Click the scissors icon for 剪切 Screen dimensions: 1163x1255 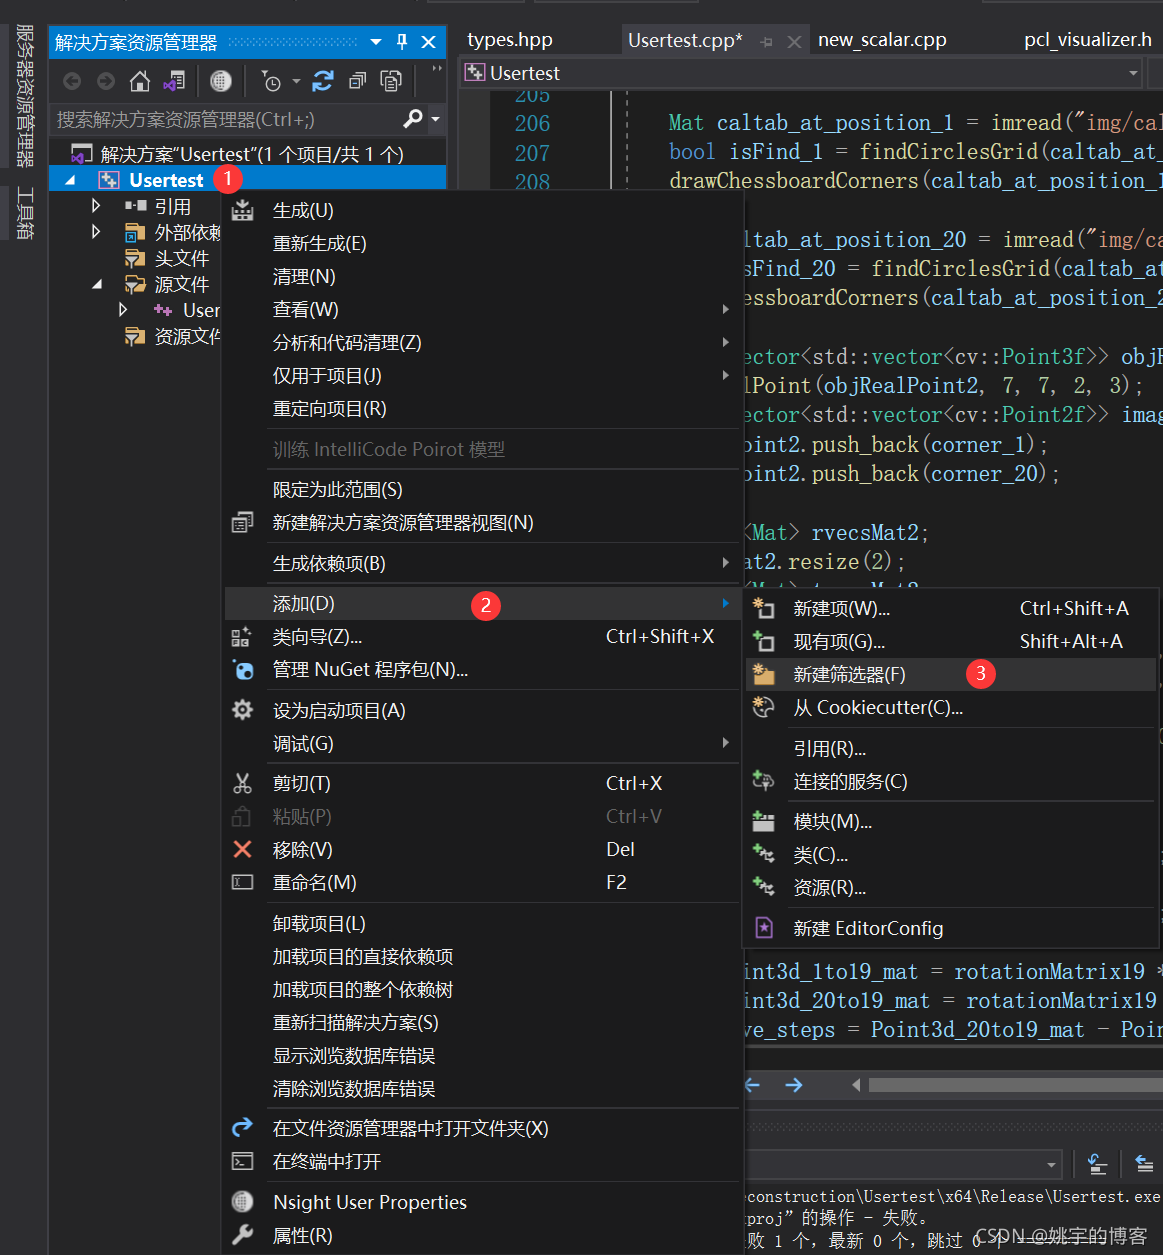coord(243,783)
